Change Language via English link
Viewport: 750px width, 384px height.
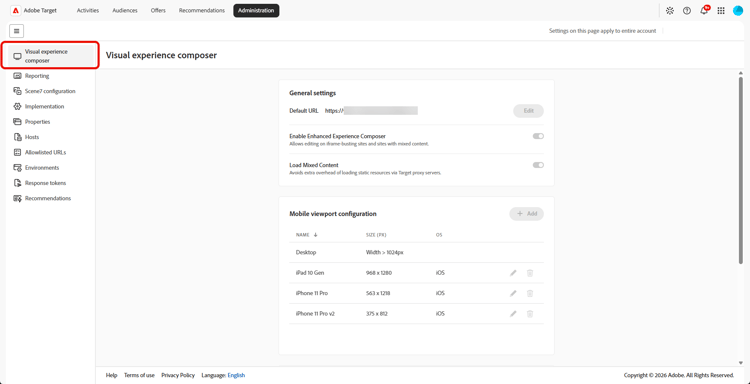click(x=236, y=375)
